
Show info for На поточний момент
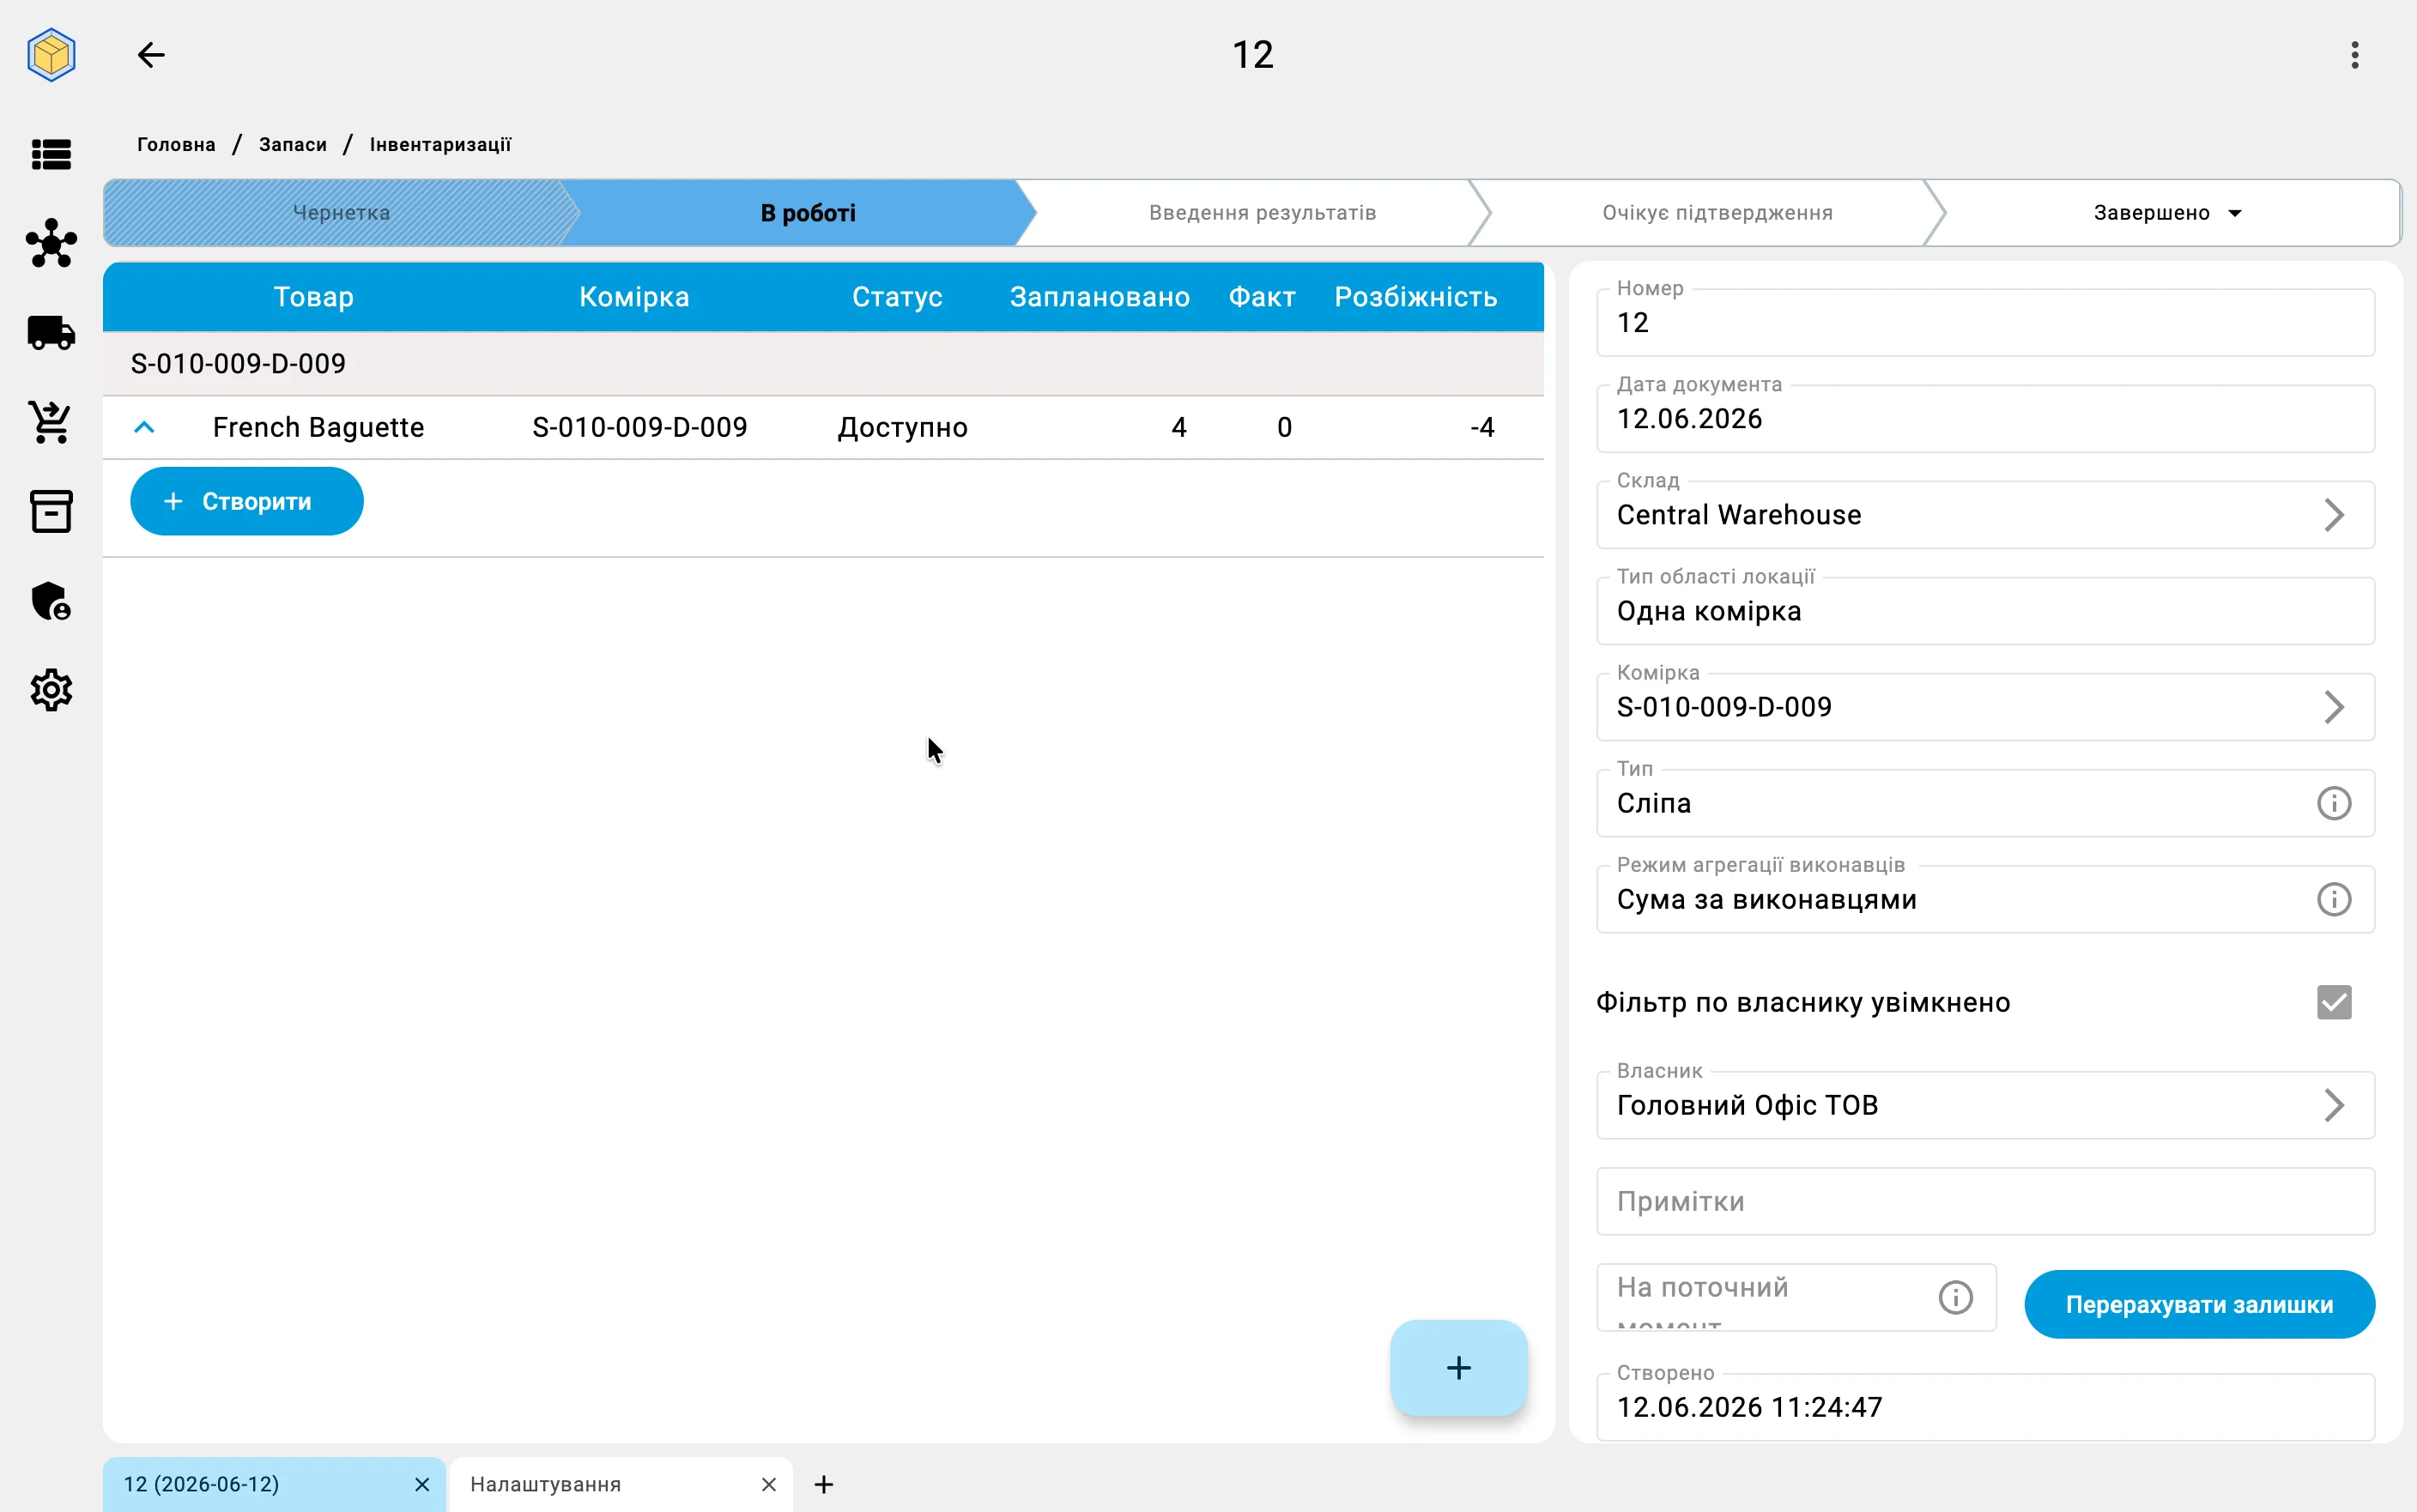(x=1955, y=1297)
